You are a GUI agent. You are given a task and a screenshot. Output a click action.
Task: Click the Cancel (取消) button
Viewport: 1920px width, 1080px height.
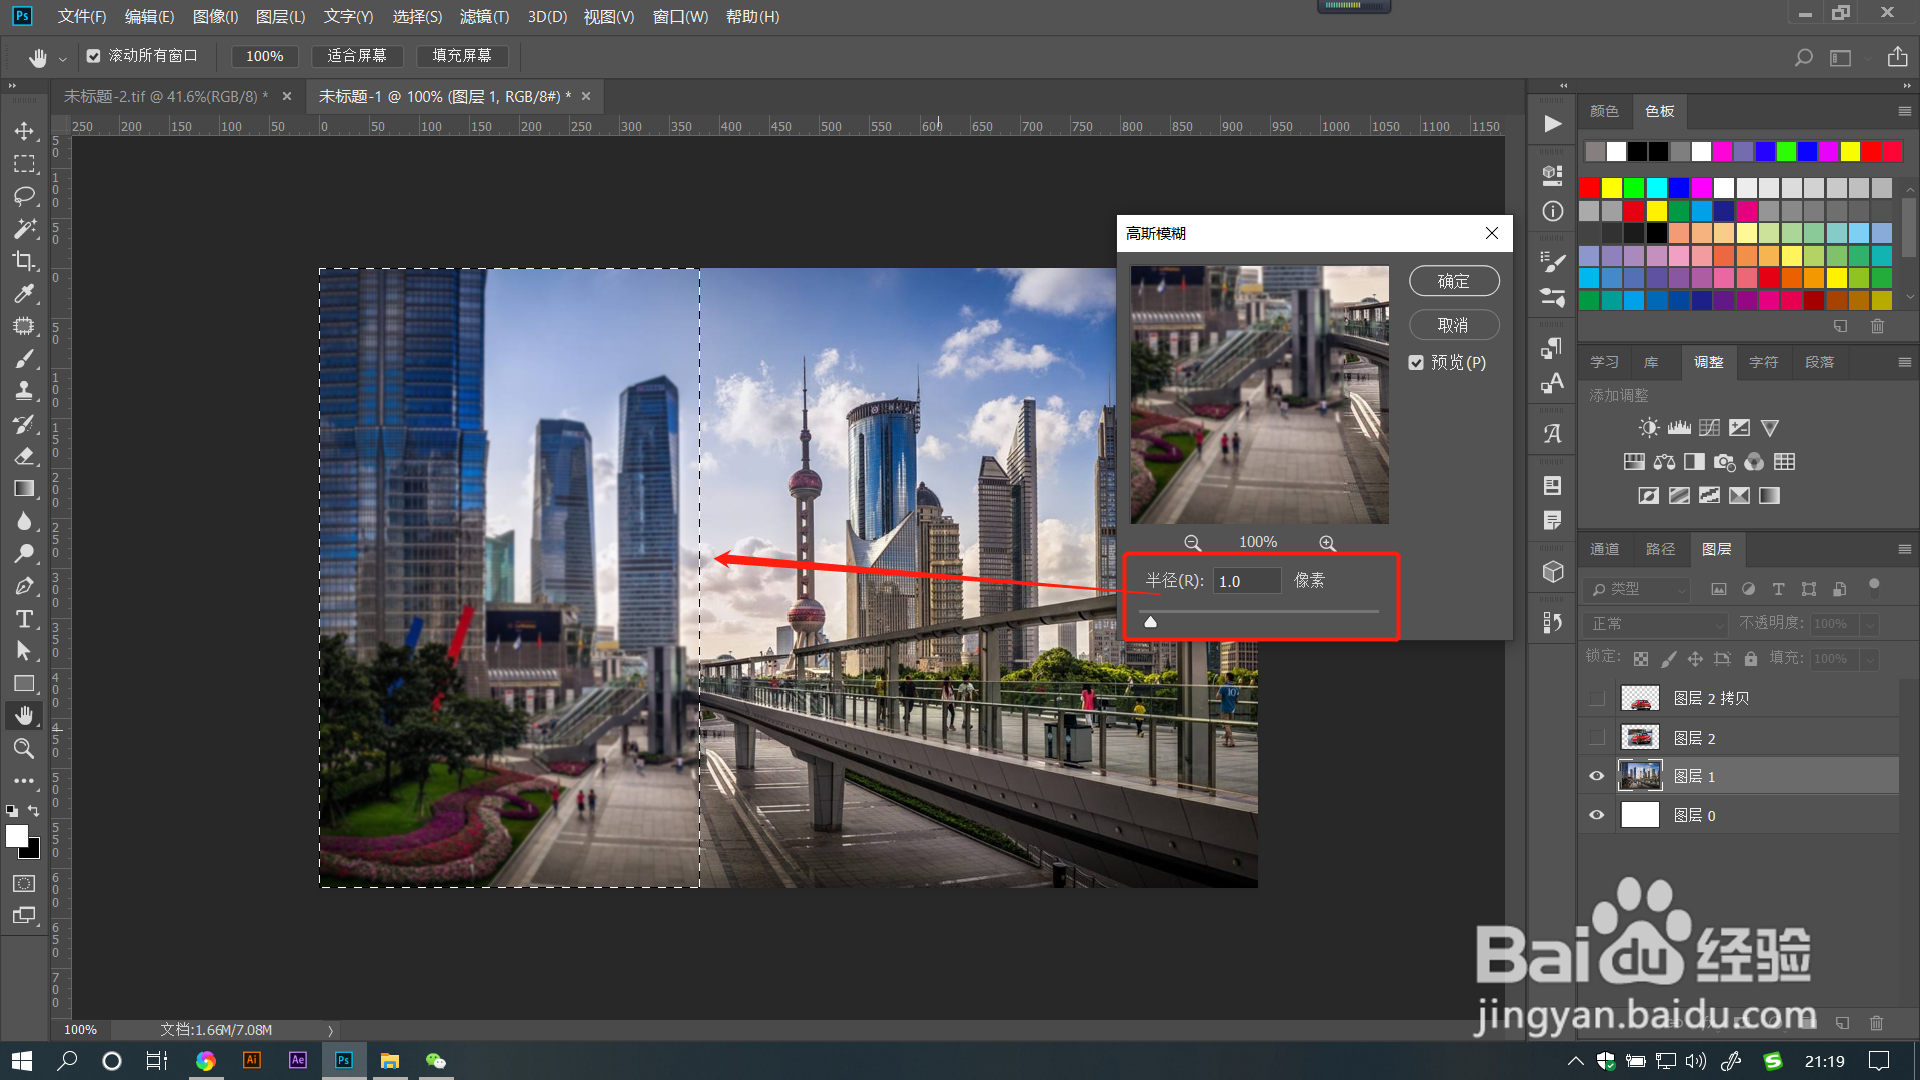point(1453,325)
